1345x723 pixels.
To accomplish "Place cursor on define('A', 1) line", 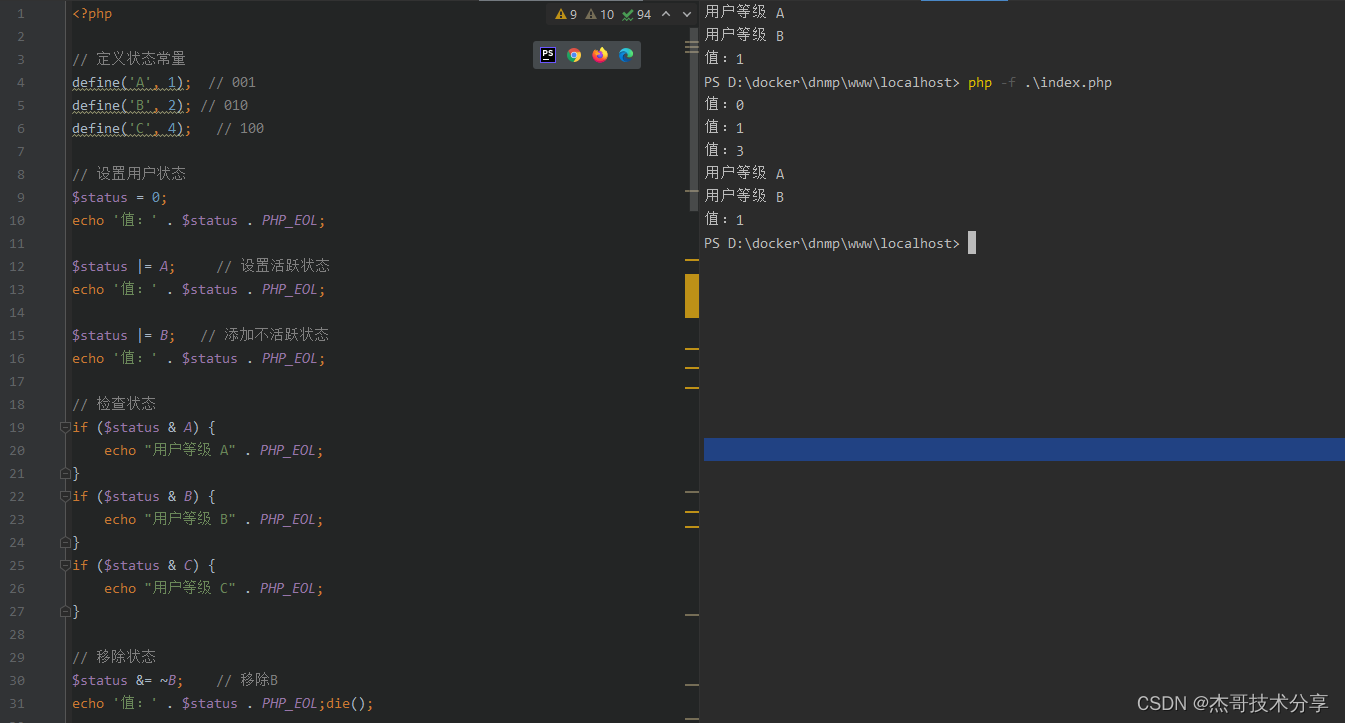I will click(x=131, y=82).
